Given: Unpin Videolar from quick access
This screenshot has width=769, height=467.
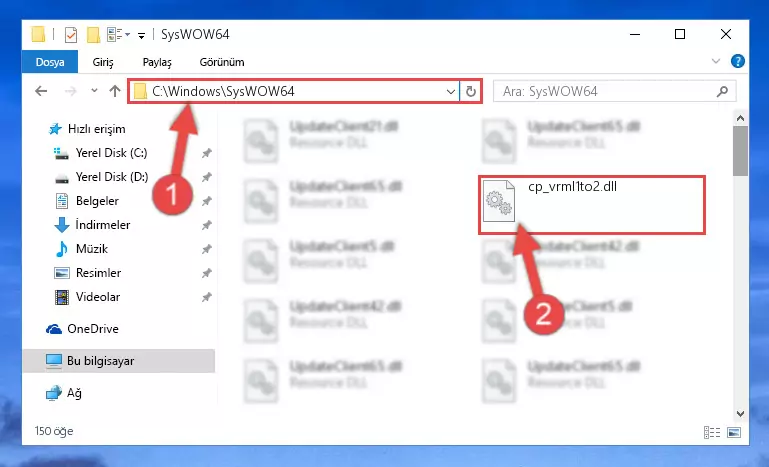Looking at the screenshot, I should pyautogui.click(x=206, y=297).
